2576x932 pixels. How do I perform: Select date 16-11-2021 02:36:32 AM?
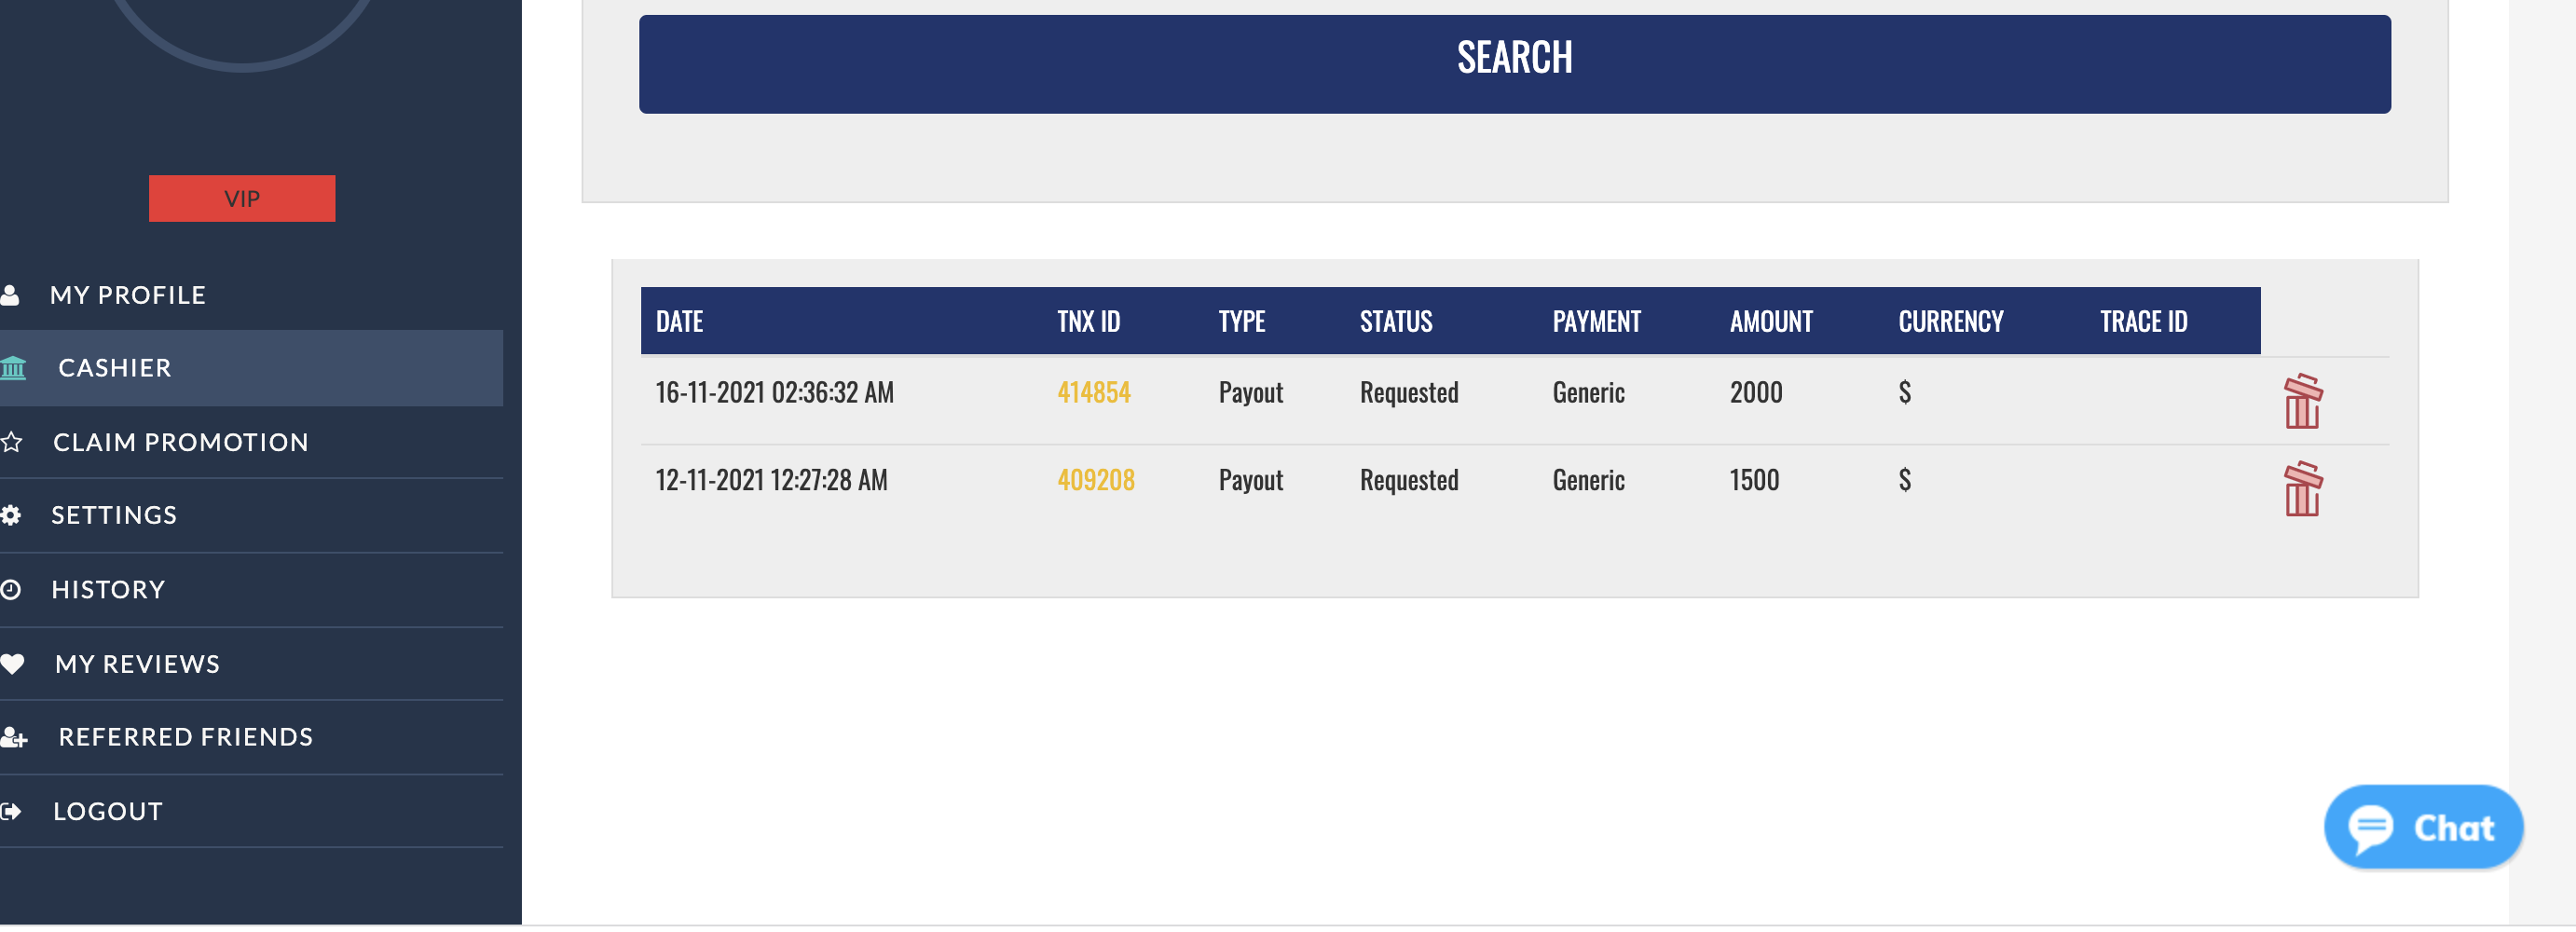(x=774, y=393)
